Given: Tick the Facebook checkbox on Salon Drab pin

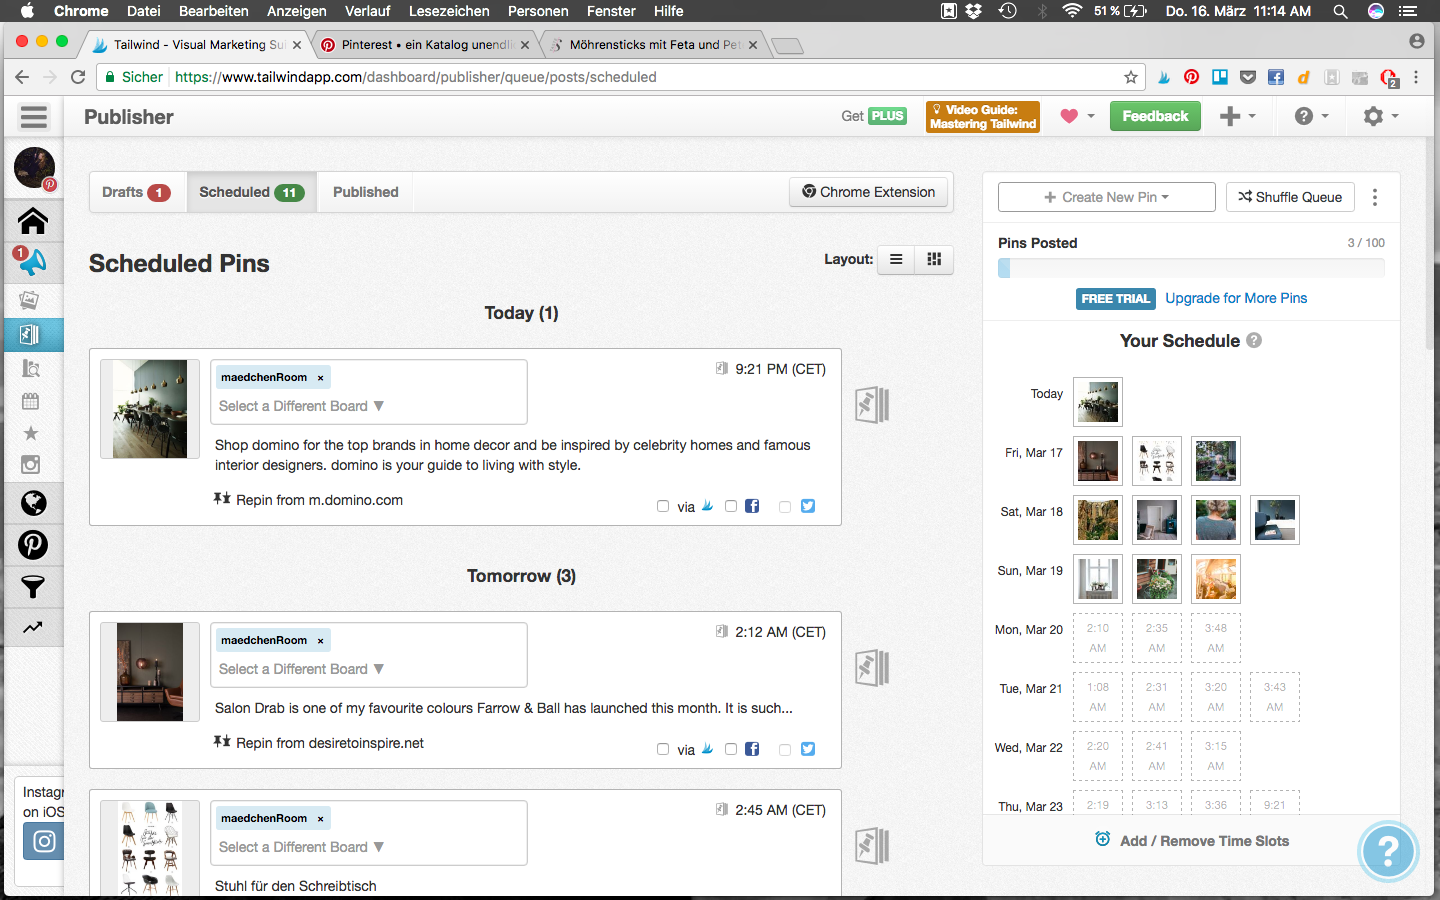Looking at the screenshot, I should (731, 749).
